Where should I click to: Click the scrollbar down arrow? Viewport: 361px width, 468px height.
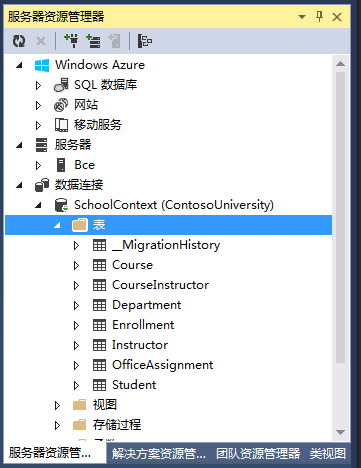(340, 432)
